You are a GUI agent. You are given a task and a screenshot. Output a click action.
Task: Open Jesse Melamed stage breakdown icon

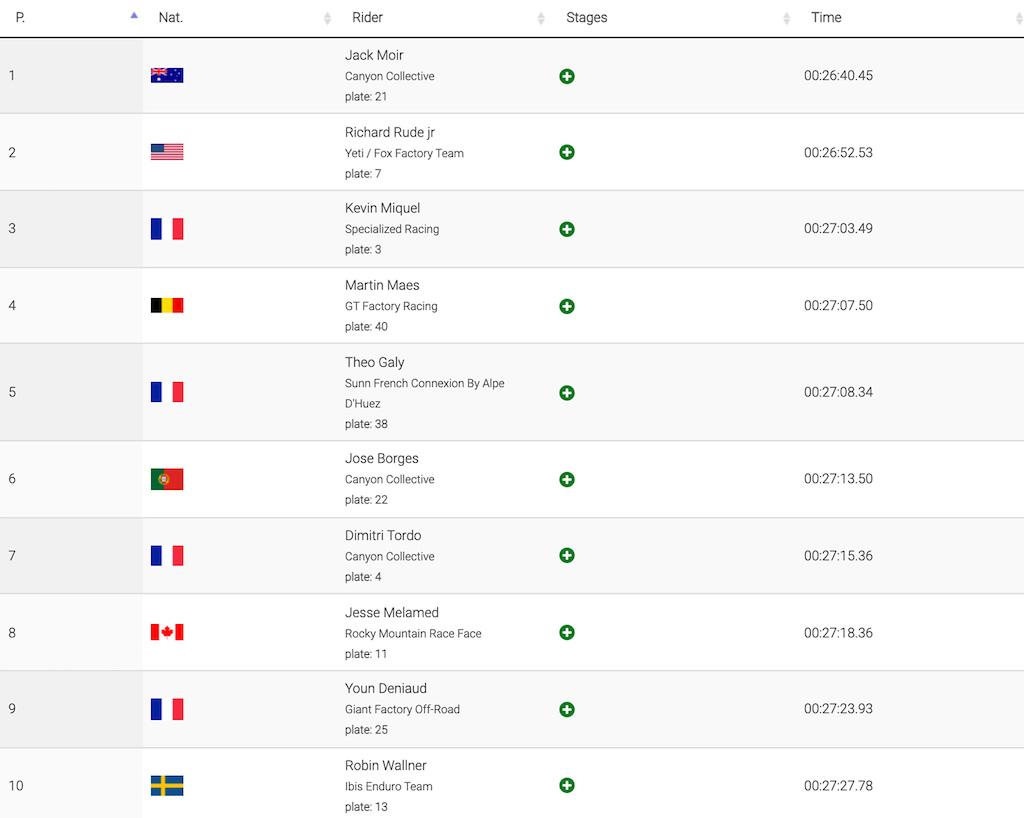pyautogui.click(x=567, y=633)
